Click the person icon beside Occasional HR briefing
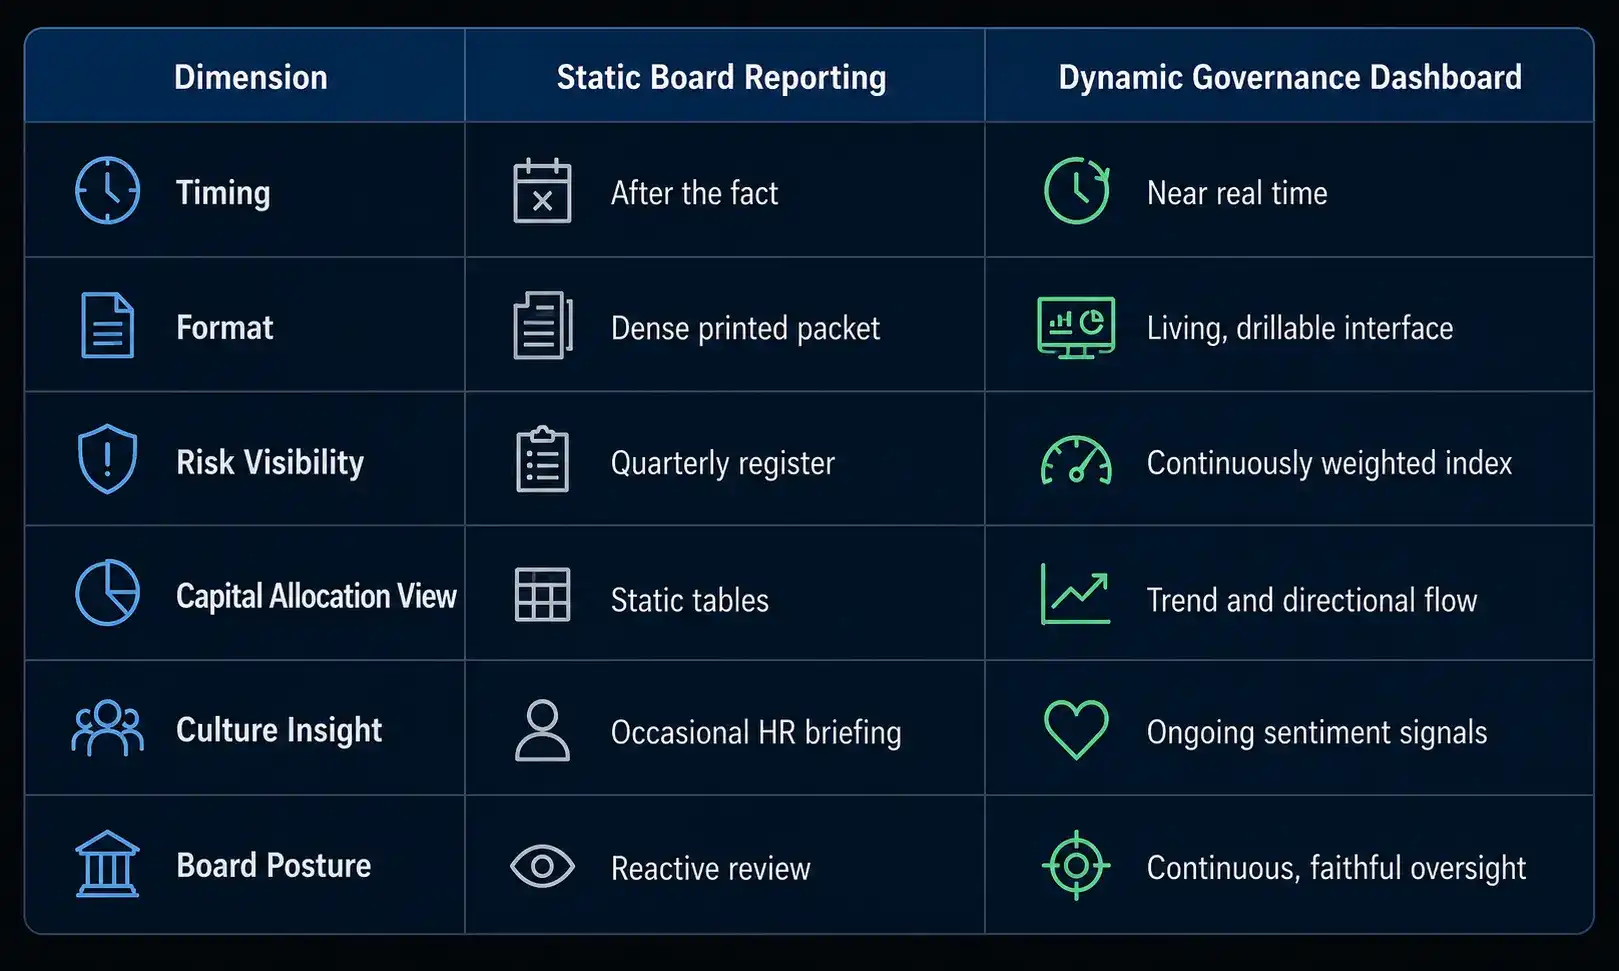Viewport: 1619px width, 971px height. [x=542, y=730]
